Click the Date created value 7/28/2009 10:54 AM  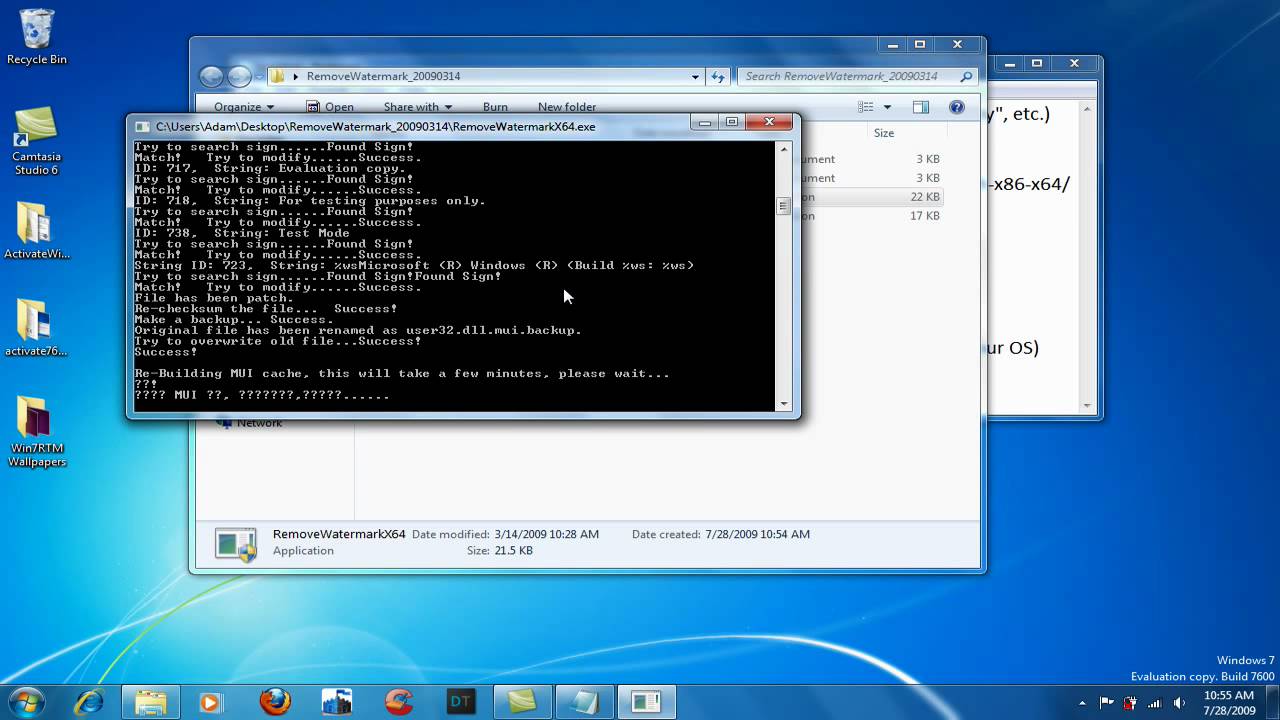[x=757, y=534]
